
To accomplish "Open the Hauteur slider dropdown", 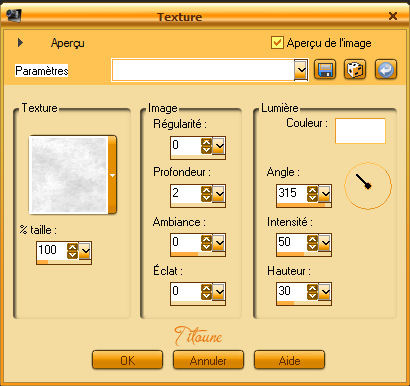I will tap(325, 292).
